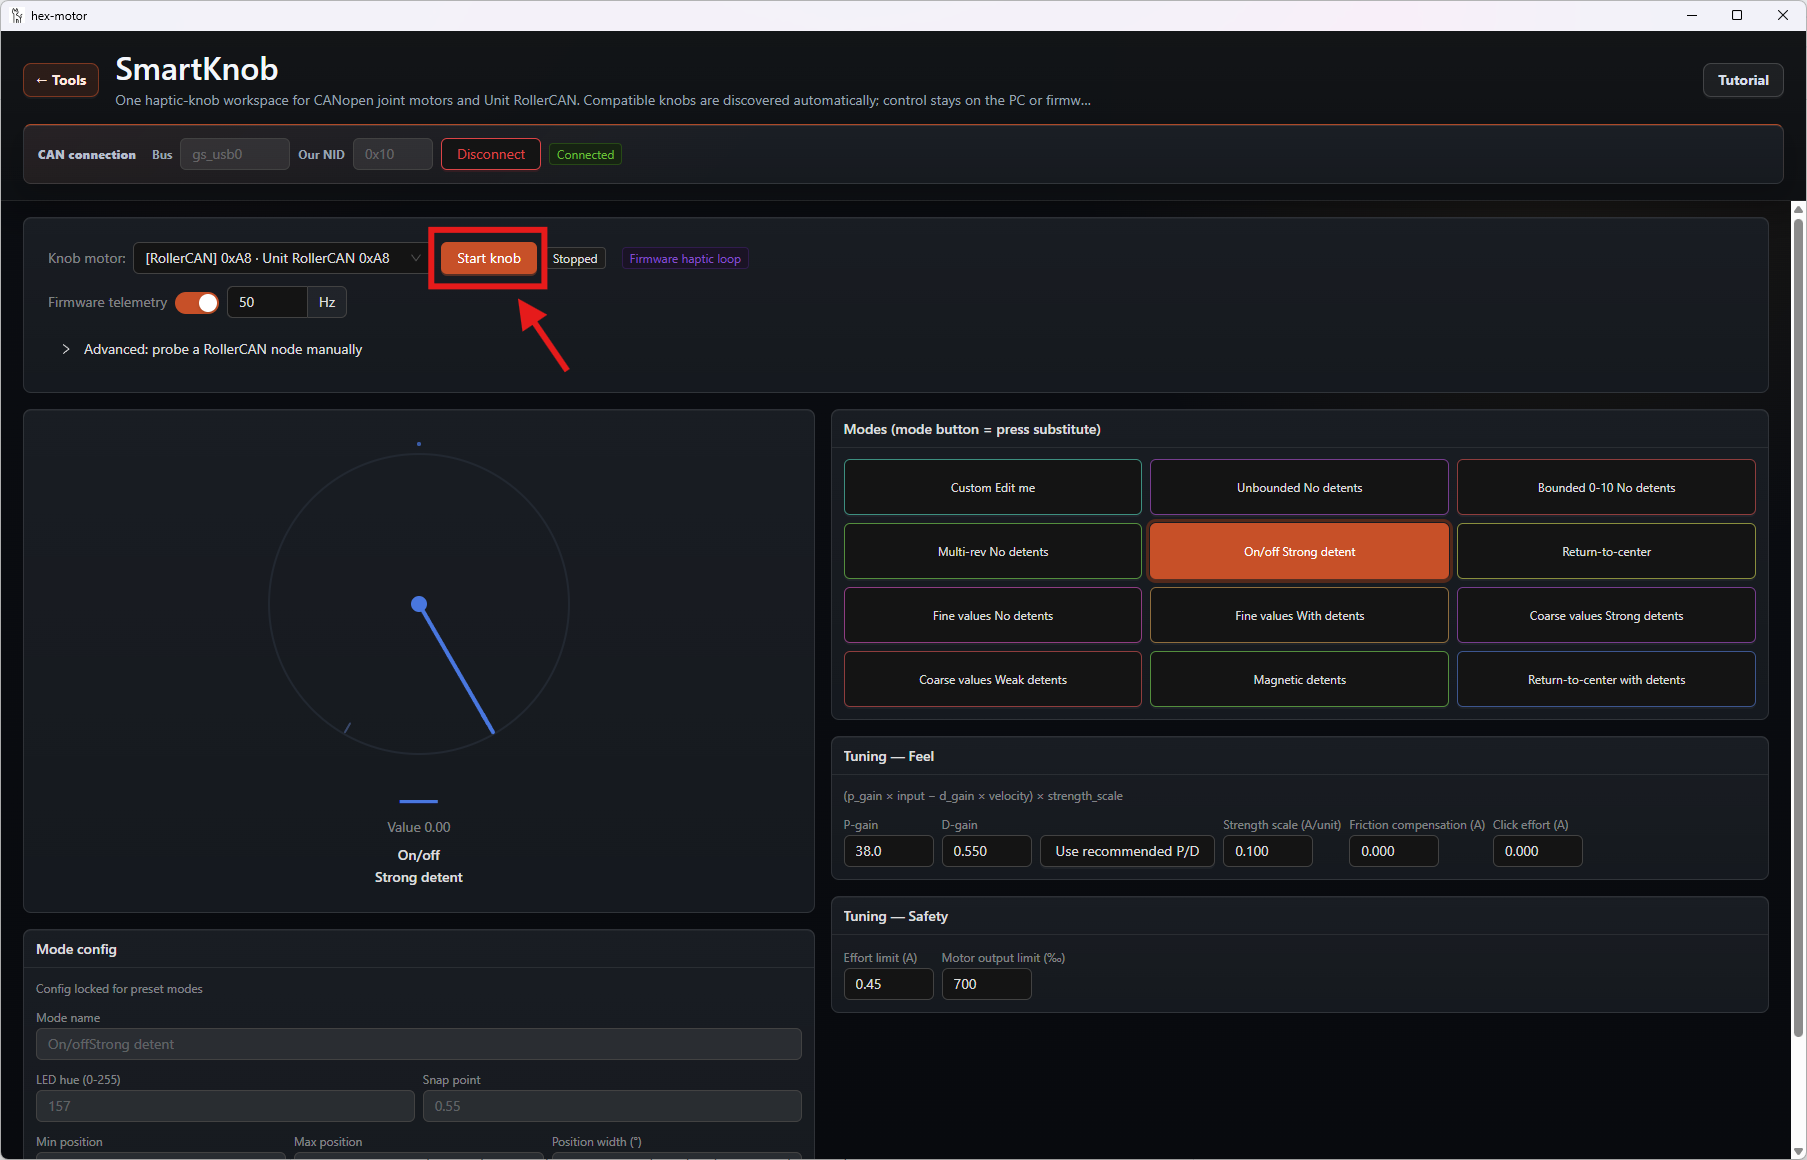
Task: Click the vertical scrollbar thumb
Action: click(x=1798, y=626)
